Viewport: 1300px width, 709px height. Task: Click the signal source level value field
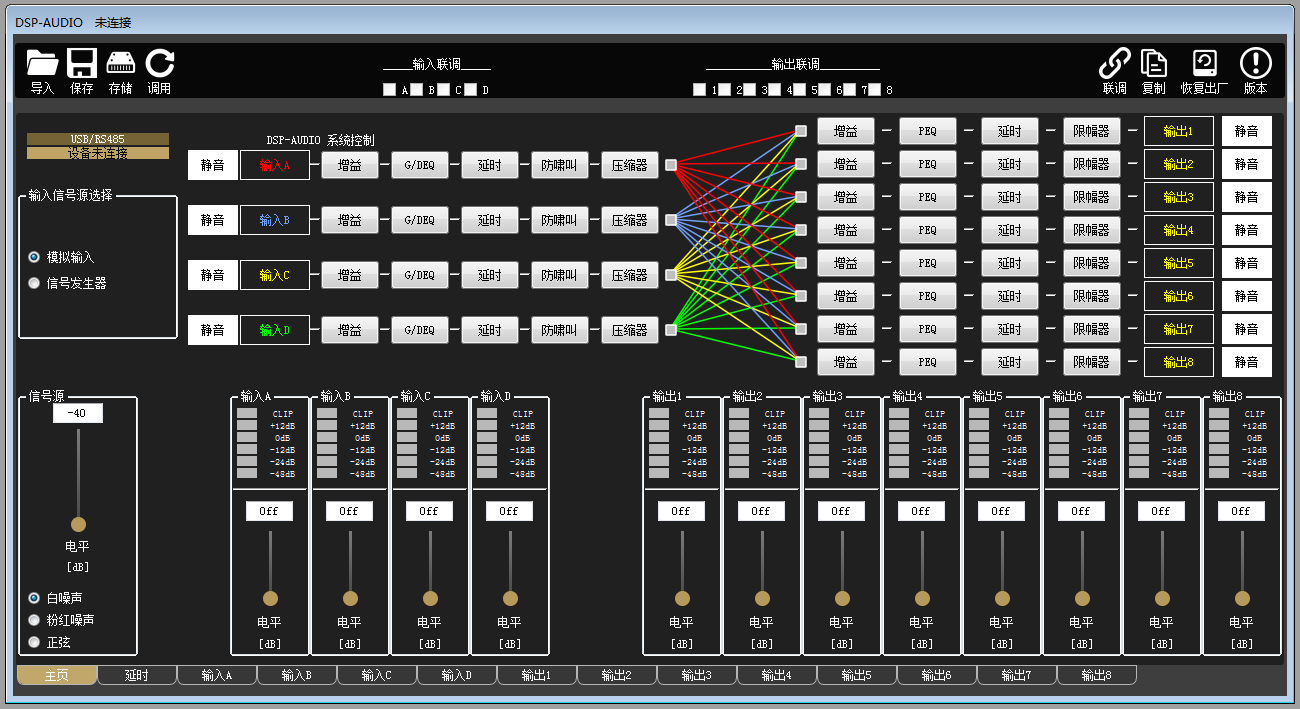click(x=78, y=414)
